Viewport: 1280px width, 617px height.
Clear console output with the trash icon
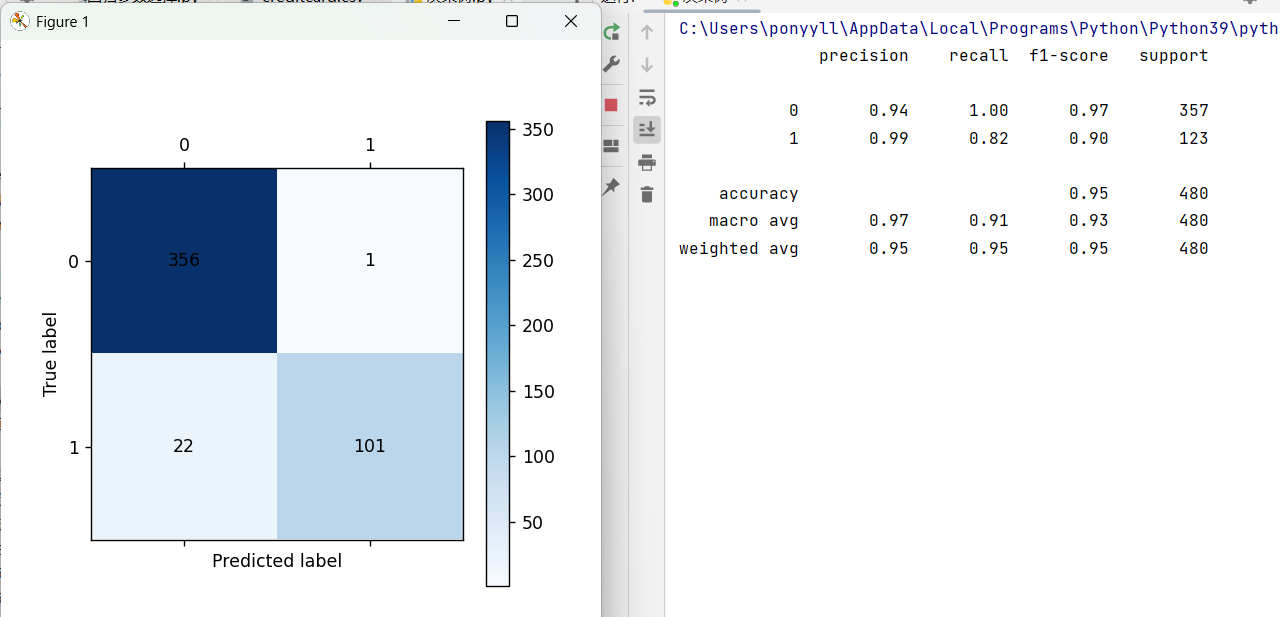647,194
